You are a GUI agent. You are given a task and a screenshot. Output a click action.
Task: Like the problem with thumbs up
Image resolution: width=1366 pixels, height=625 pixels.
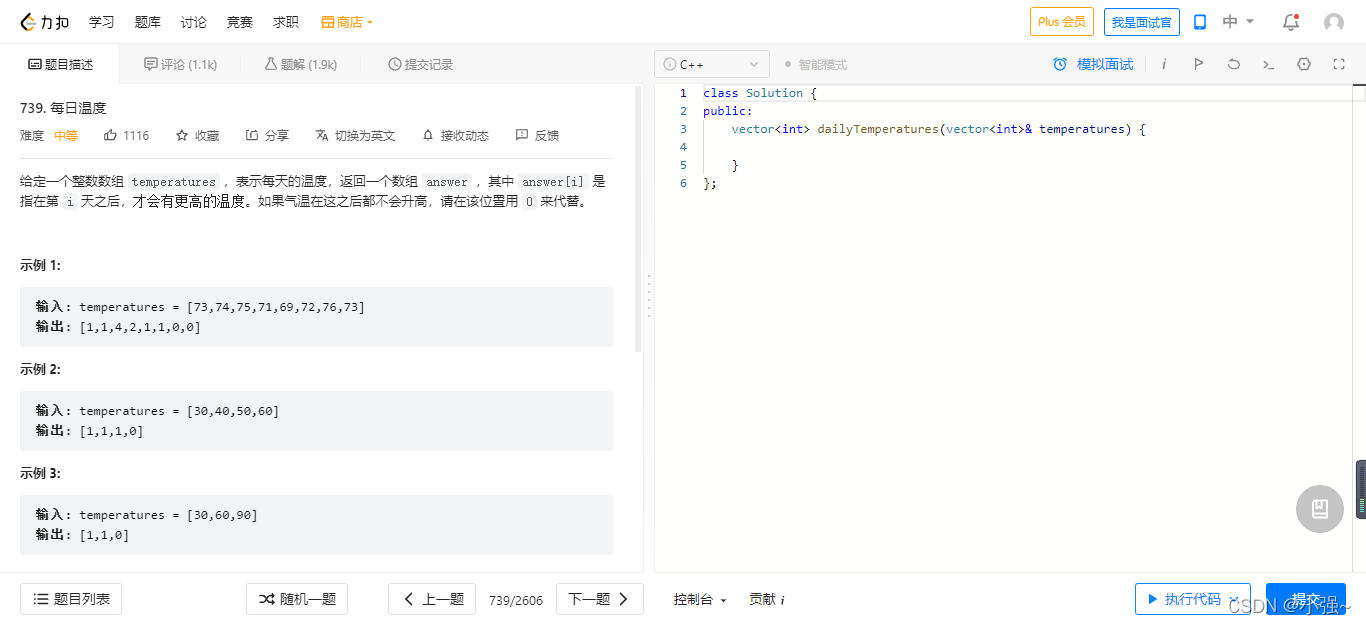[126, 135]
